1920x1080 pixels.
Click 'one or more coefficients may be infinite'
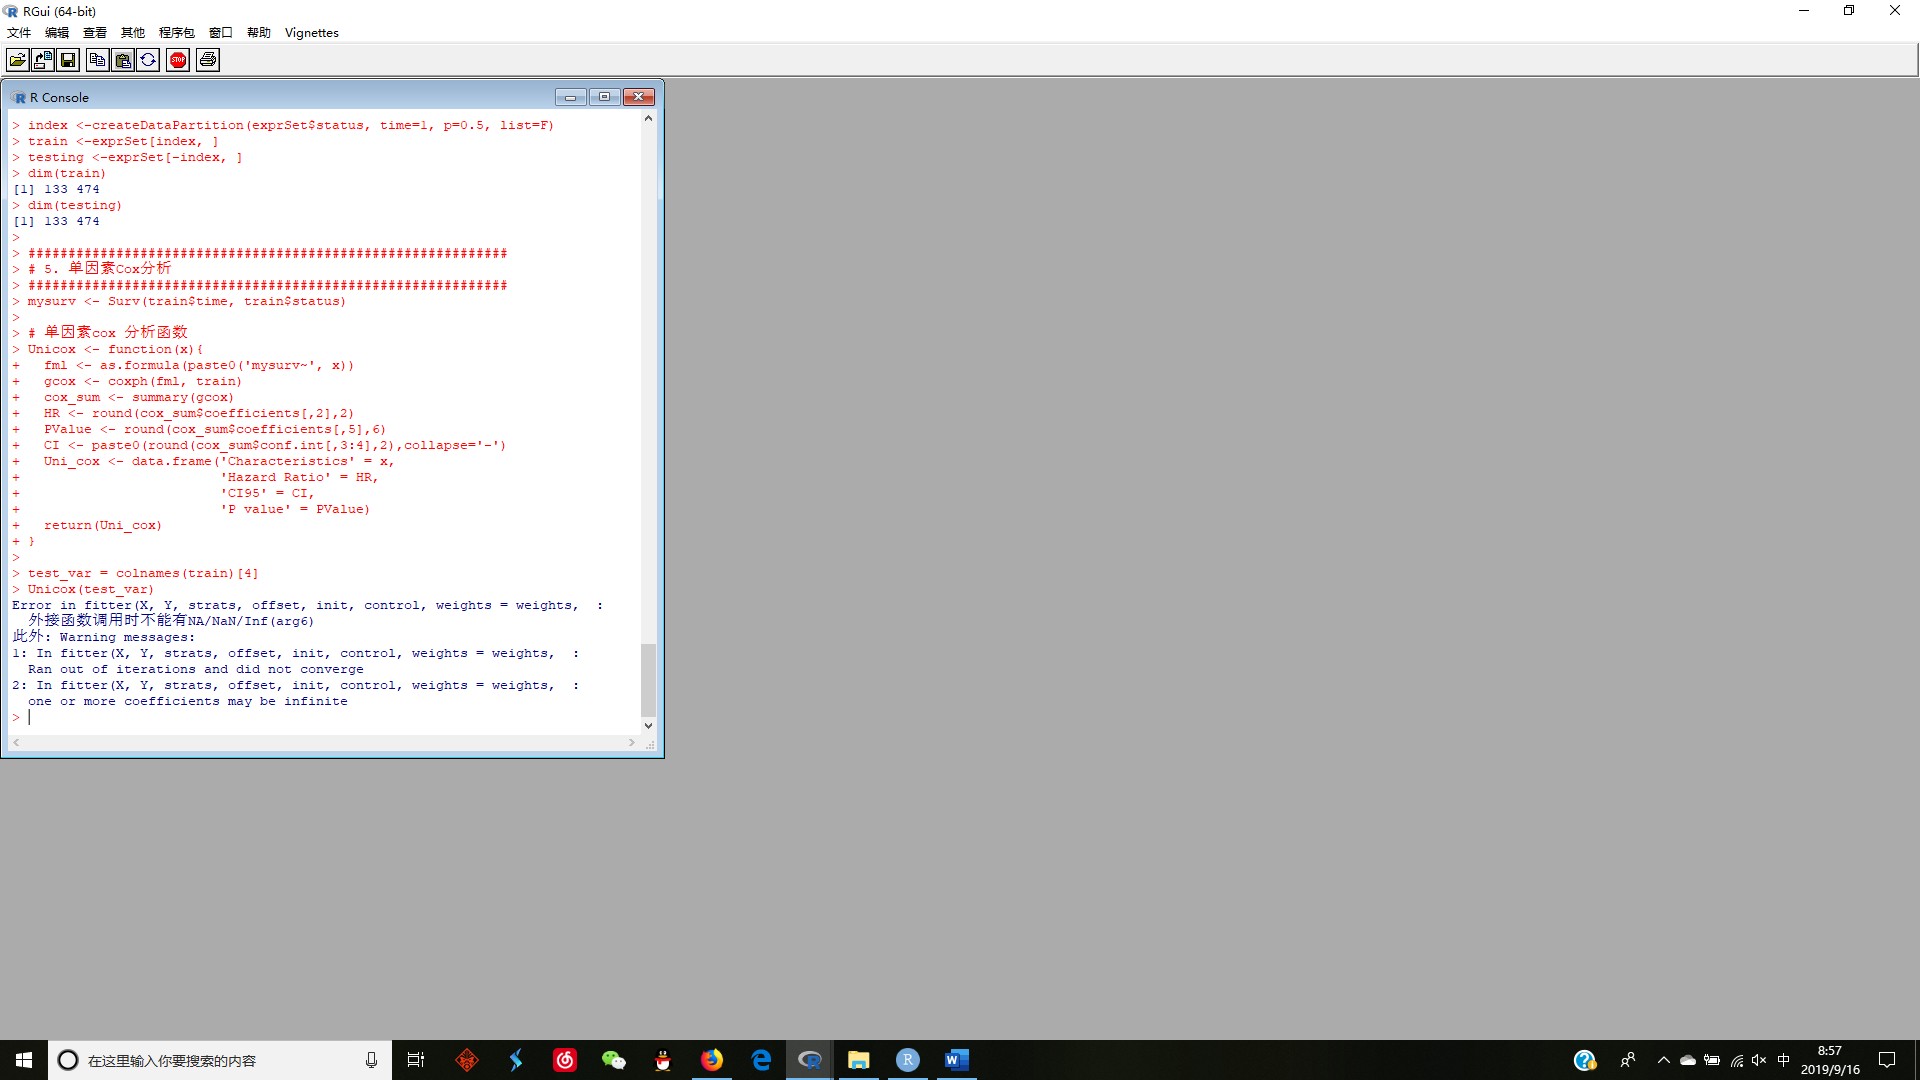[188, 701]
